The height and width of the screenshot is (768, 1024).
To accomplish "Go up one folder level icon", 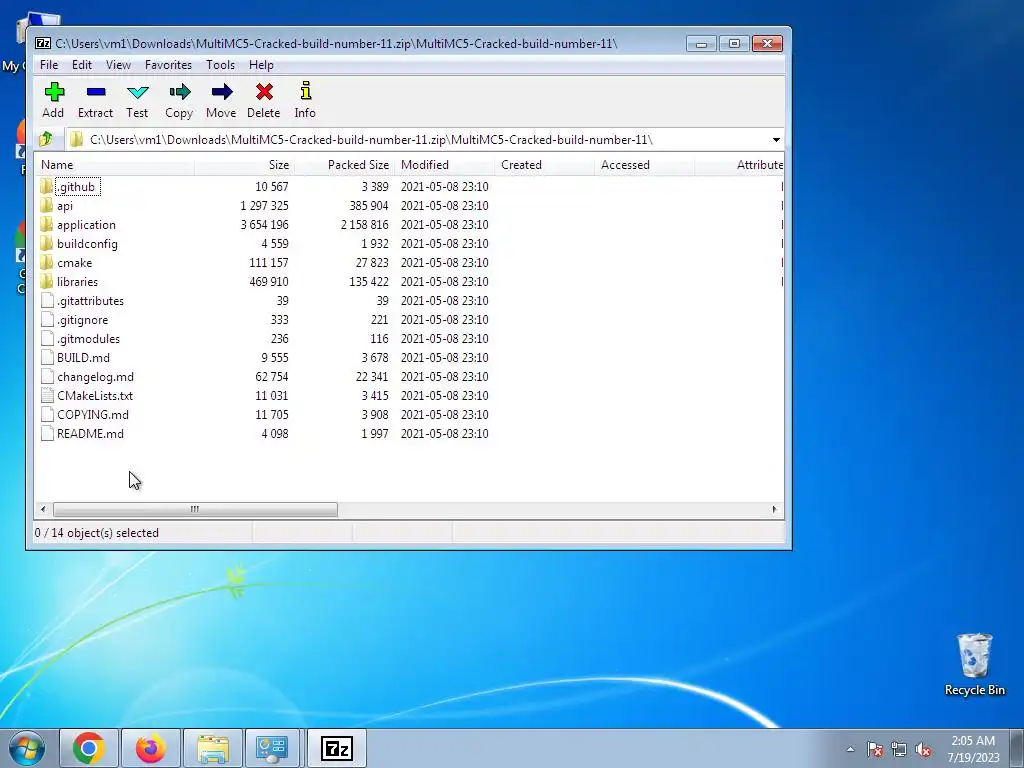I will 46,139.
